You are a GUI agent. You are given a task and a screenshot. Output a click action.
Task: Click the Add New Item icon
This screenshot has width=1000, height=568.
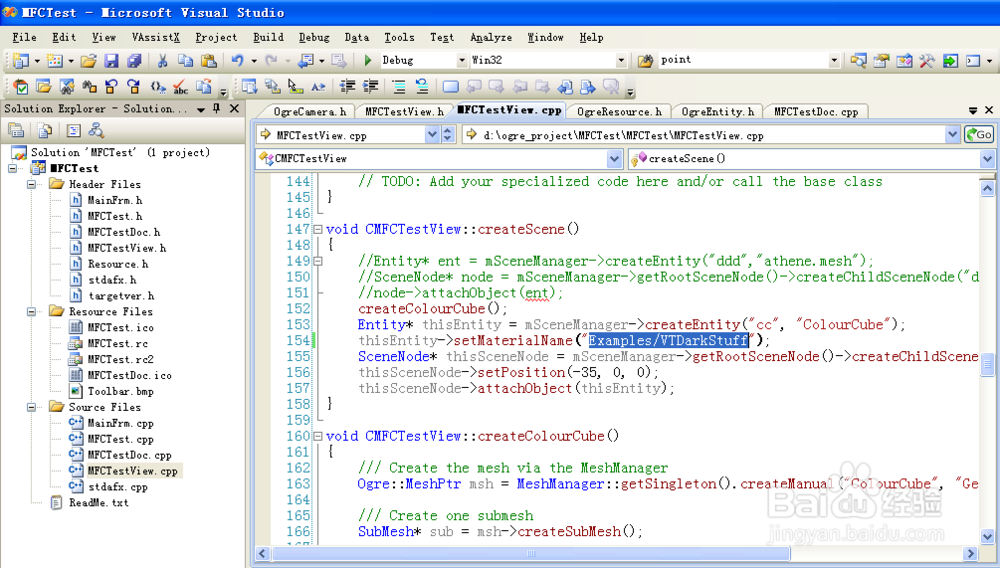(x=55, y=61)
